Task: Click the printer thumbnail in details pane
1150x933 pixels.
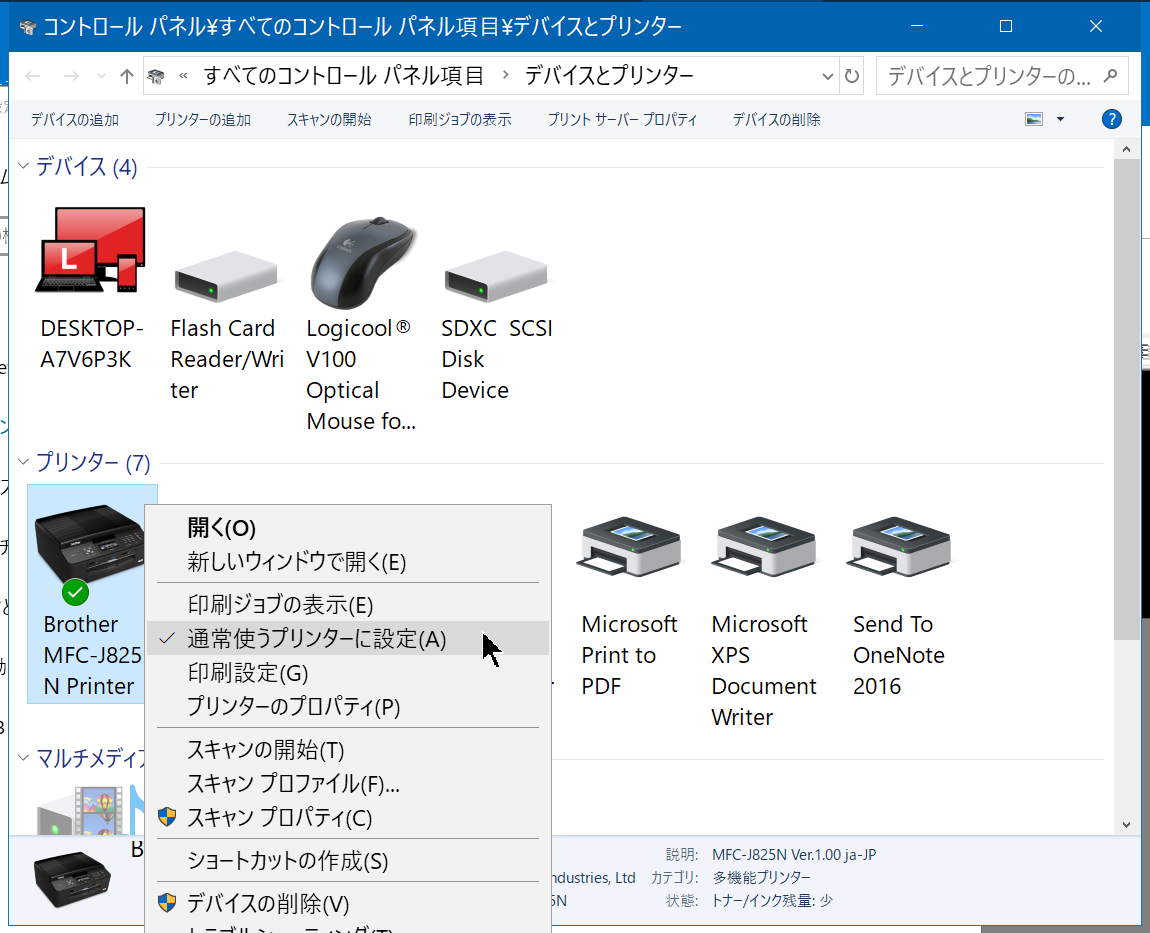Action: [x=72, y=878]
